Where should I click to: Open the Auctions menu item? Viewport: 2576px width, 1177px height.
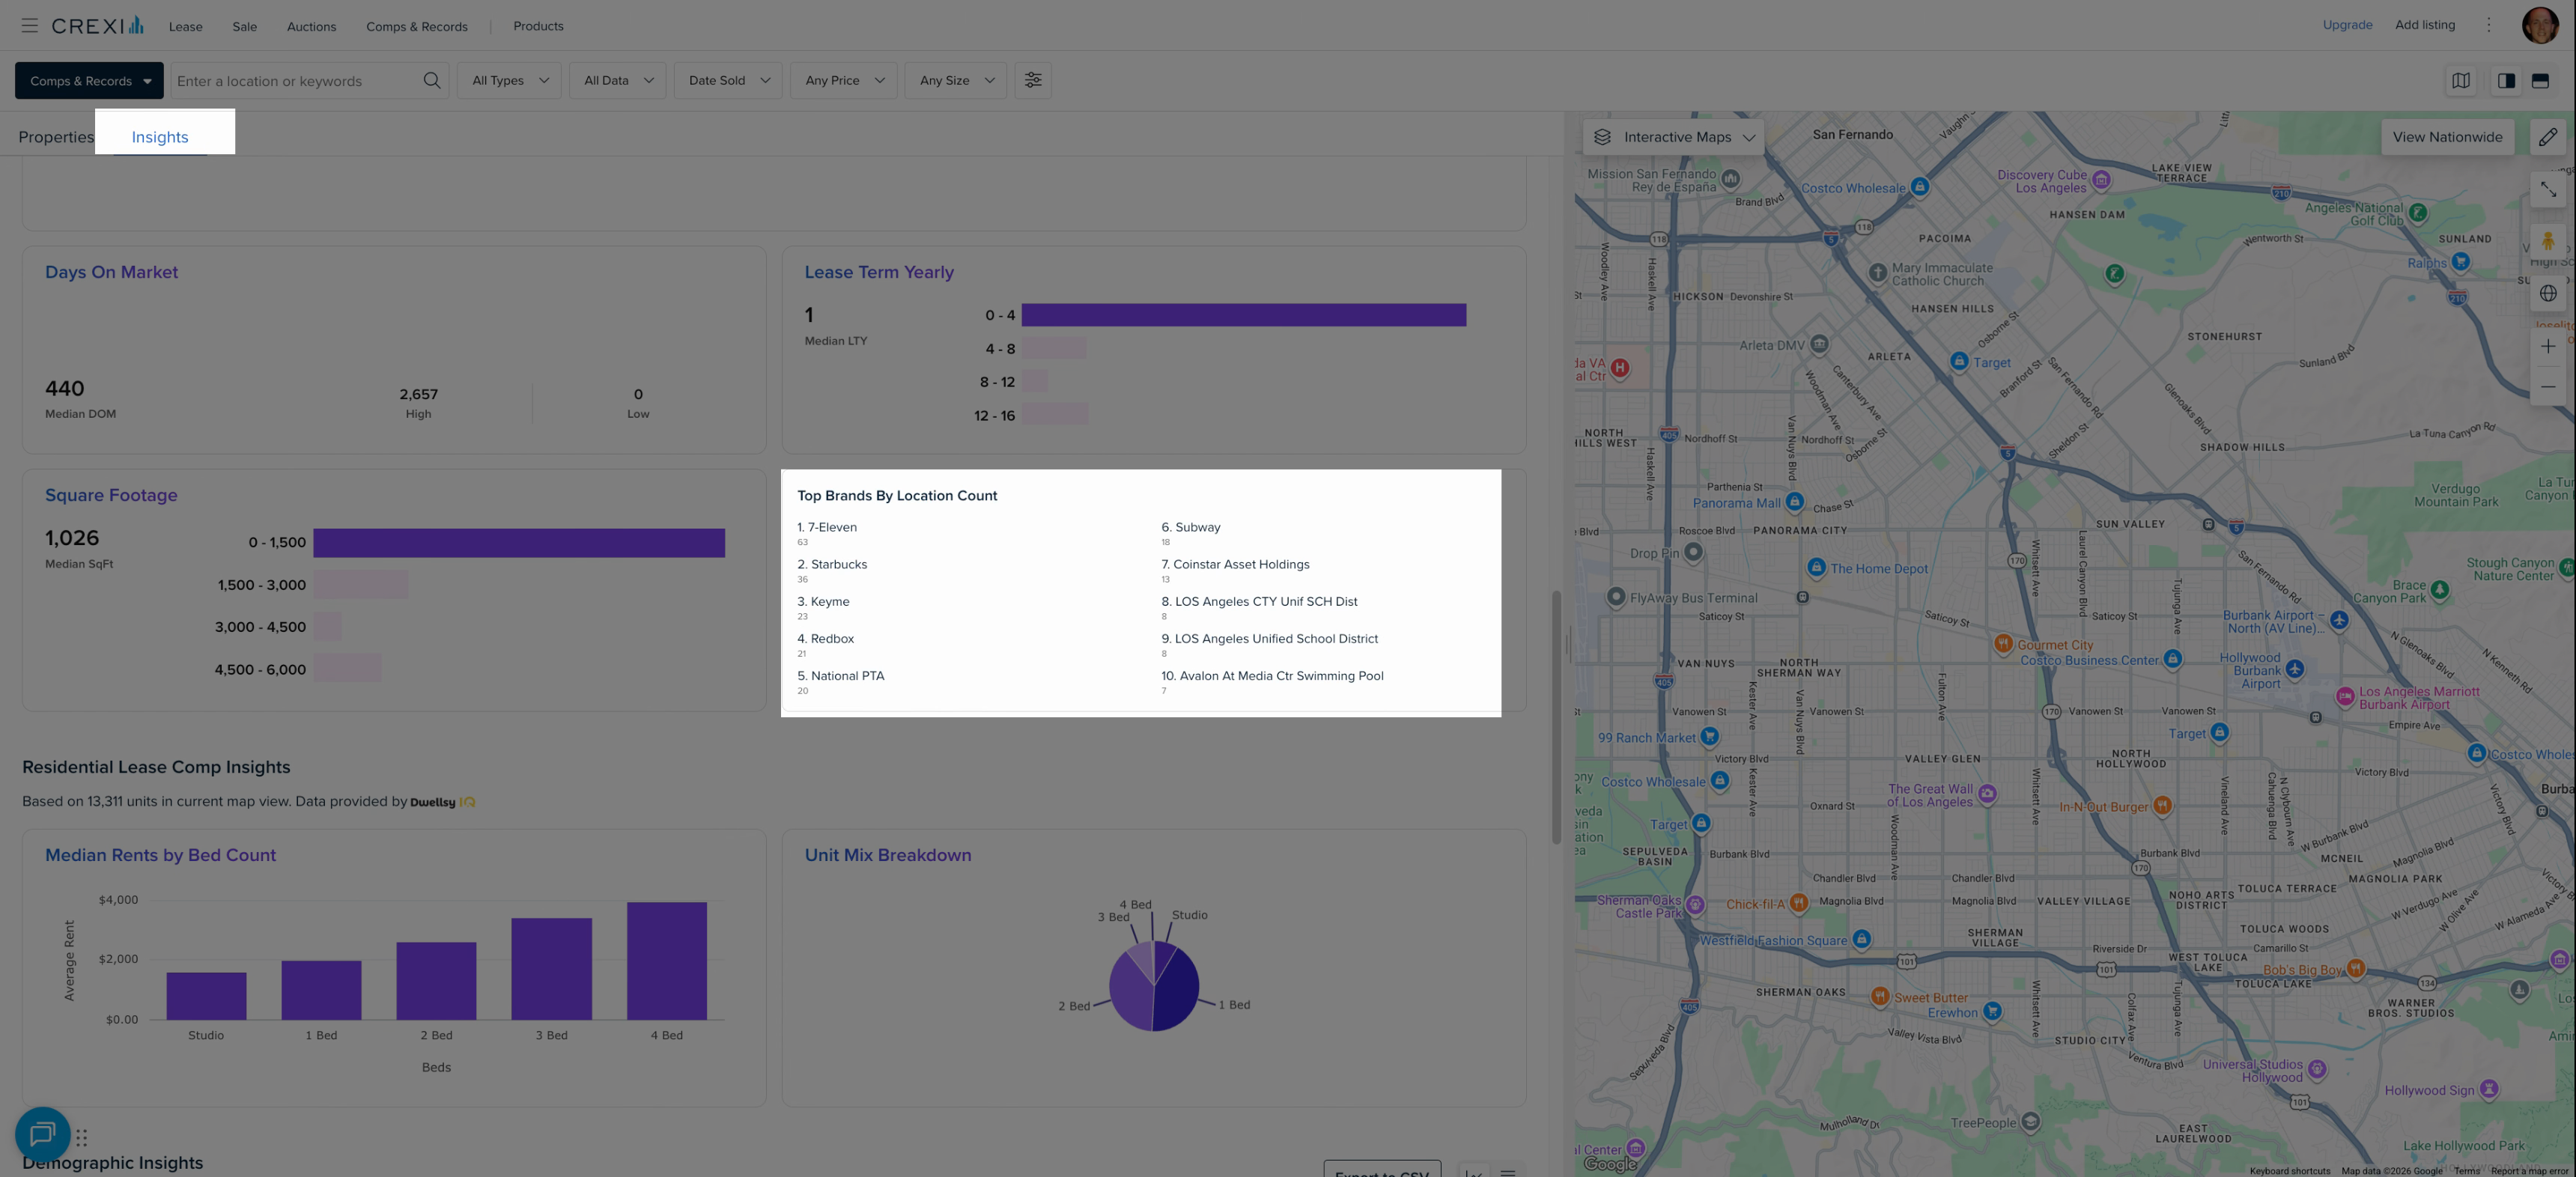pos(311,26)
